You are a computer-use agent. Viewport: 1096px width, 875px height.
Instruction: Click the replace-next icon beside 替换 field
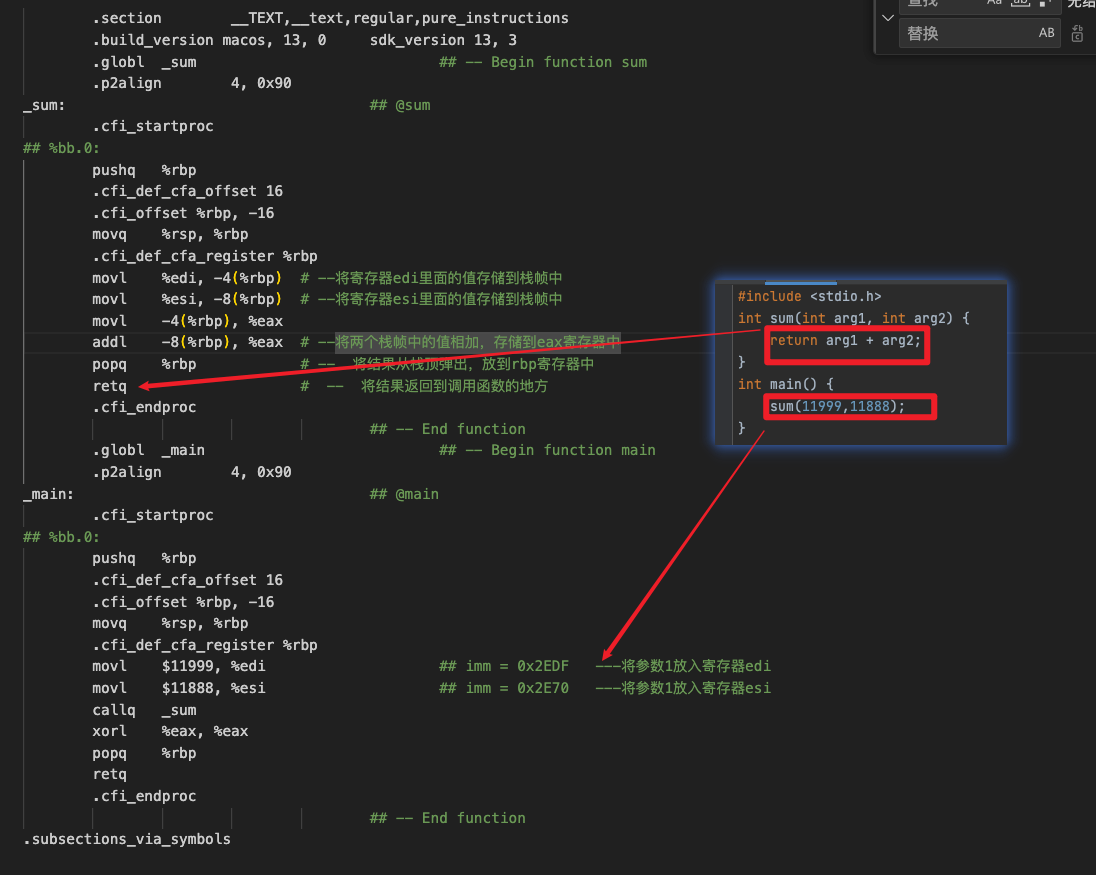click(x=1077, y=33)
